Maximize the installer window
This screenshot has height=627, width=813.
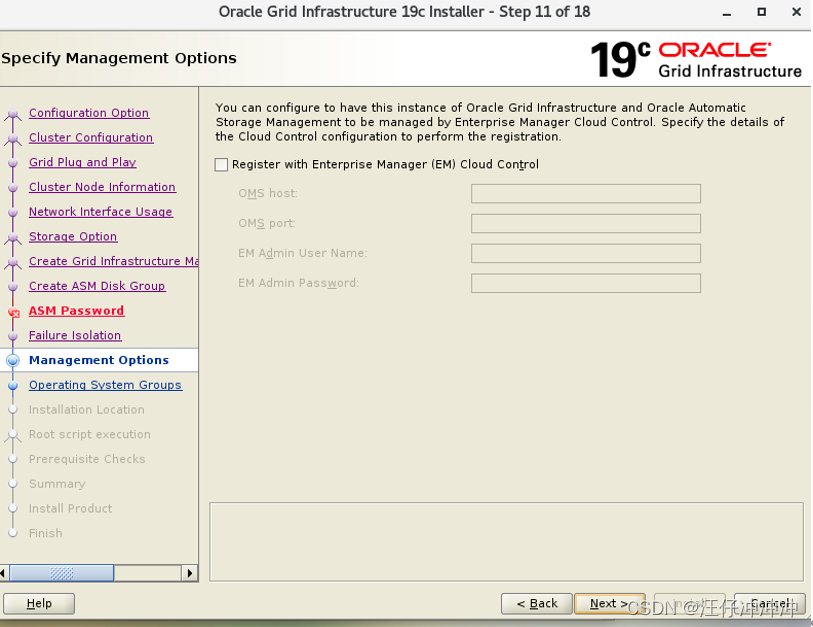point(762,12)
